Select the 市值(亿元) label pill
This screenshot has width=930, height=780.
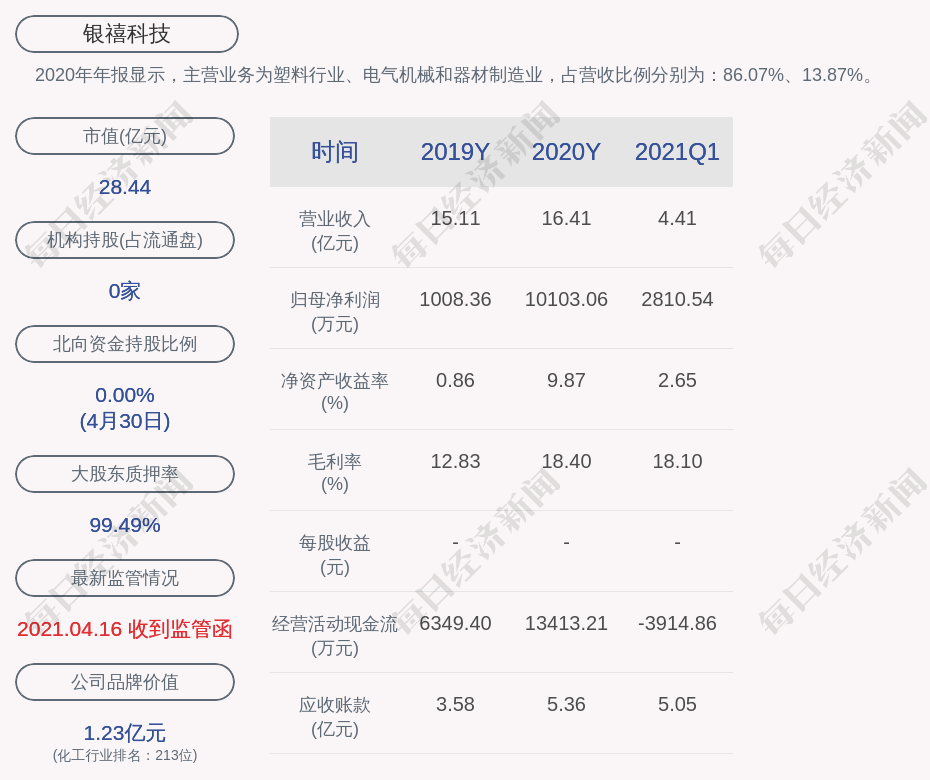(125, 136)
